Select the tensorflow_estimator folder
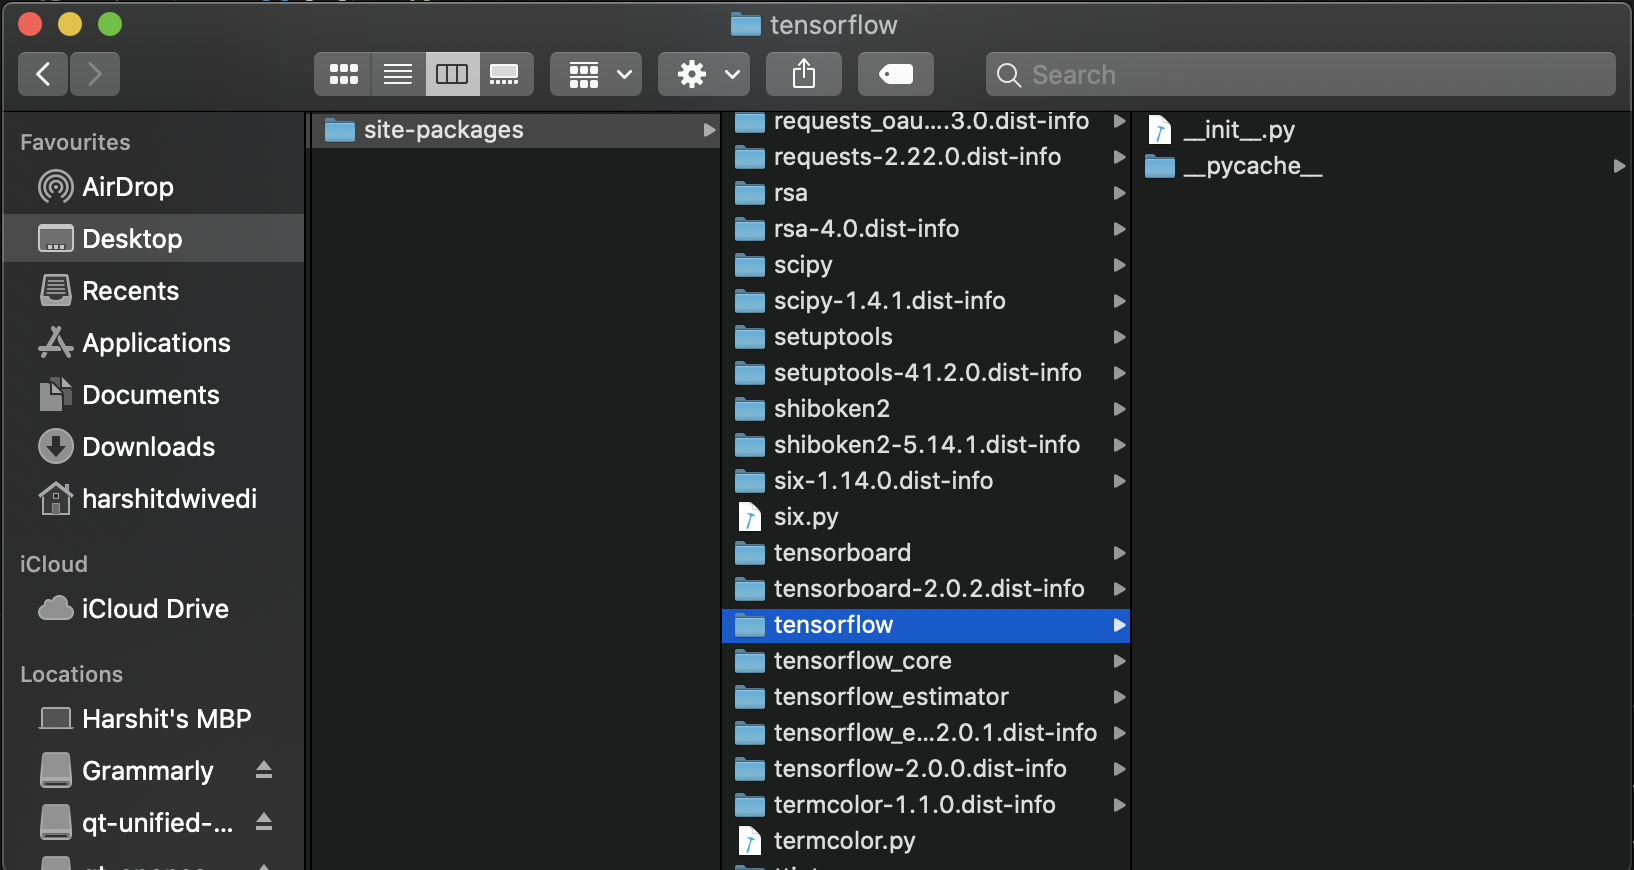This screenshot has height=870, width=1634. click(x=926, y=697)
